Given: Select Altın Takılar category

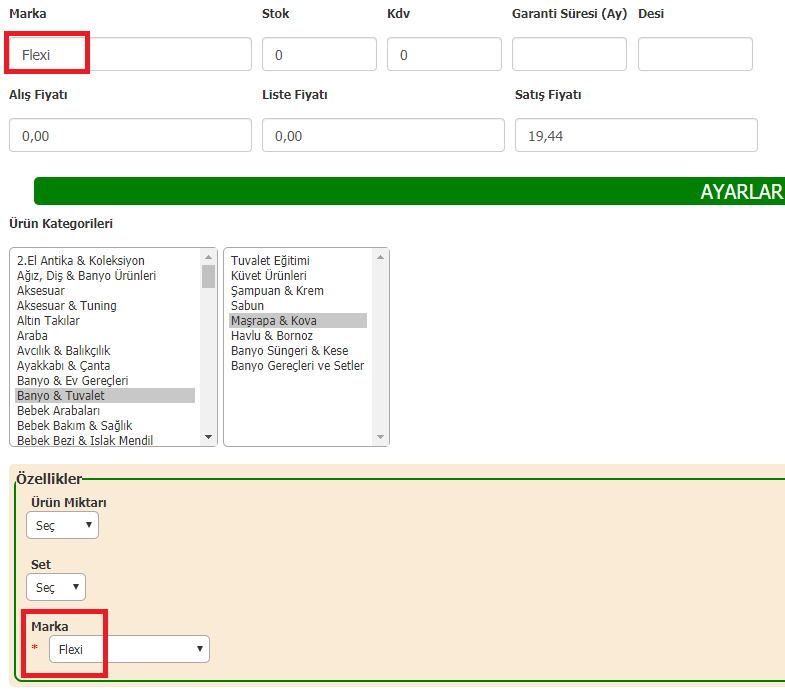Looking at the screenshot, I should (105, 320).
